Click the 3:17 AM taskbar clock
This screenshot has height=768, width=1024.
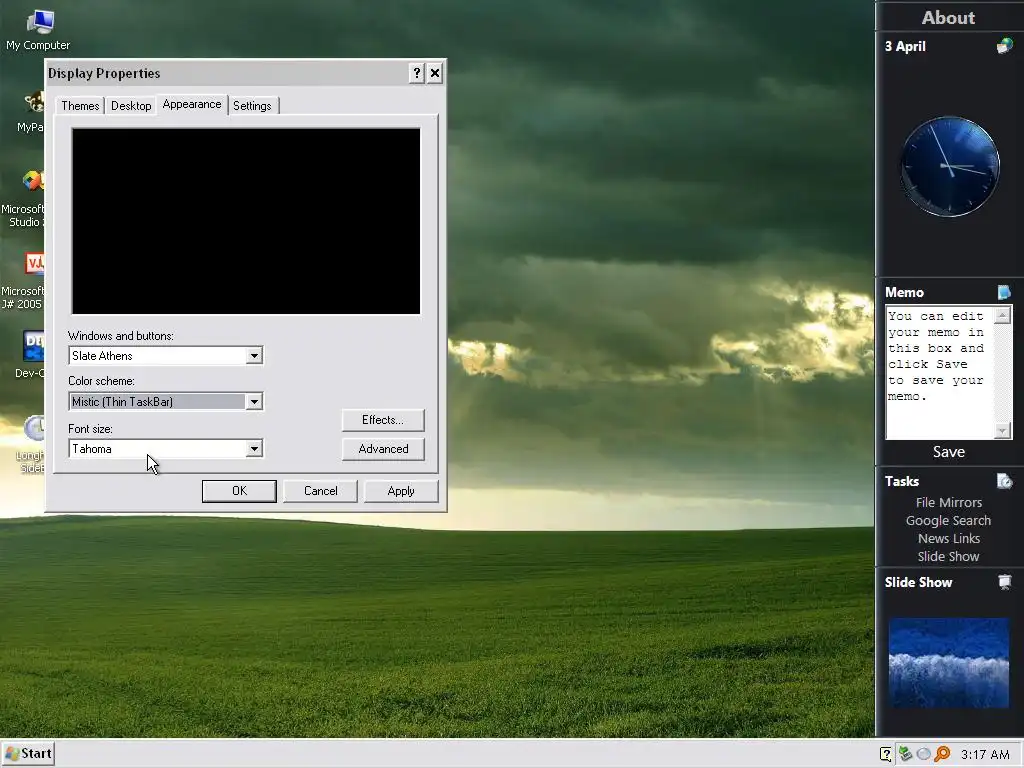(985, 754)
